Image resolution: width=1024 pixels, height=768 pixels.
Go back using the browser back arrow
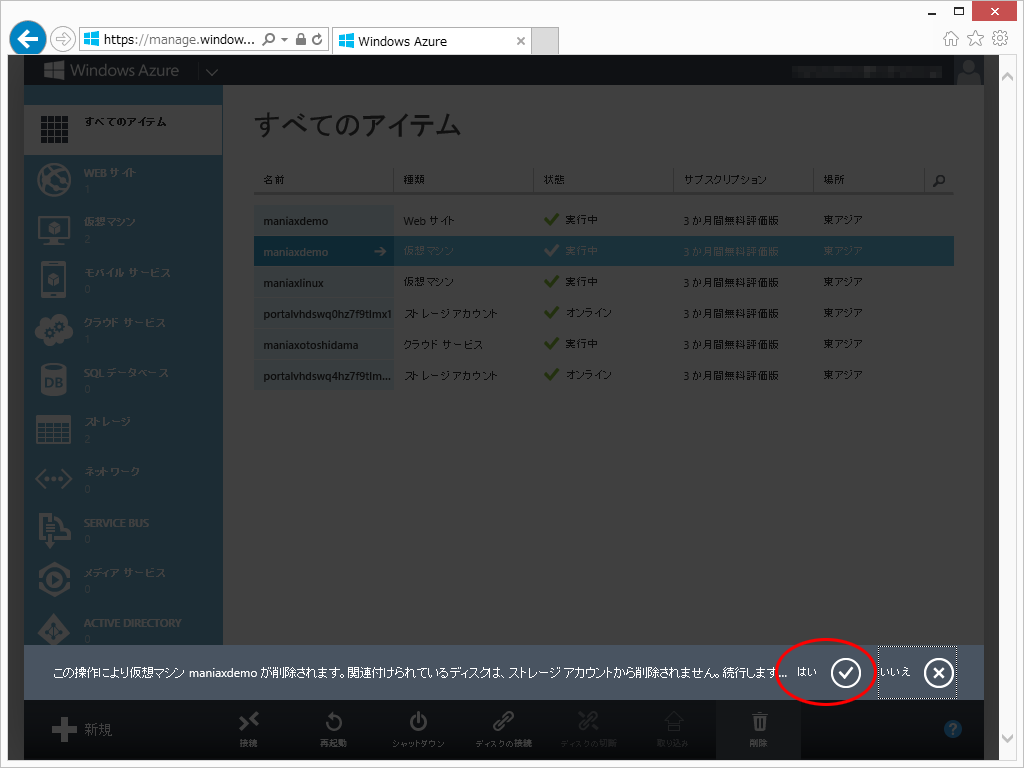pyautogui.click(x=27, y=39)
